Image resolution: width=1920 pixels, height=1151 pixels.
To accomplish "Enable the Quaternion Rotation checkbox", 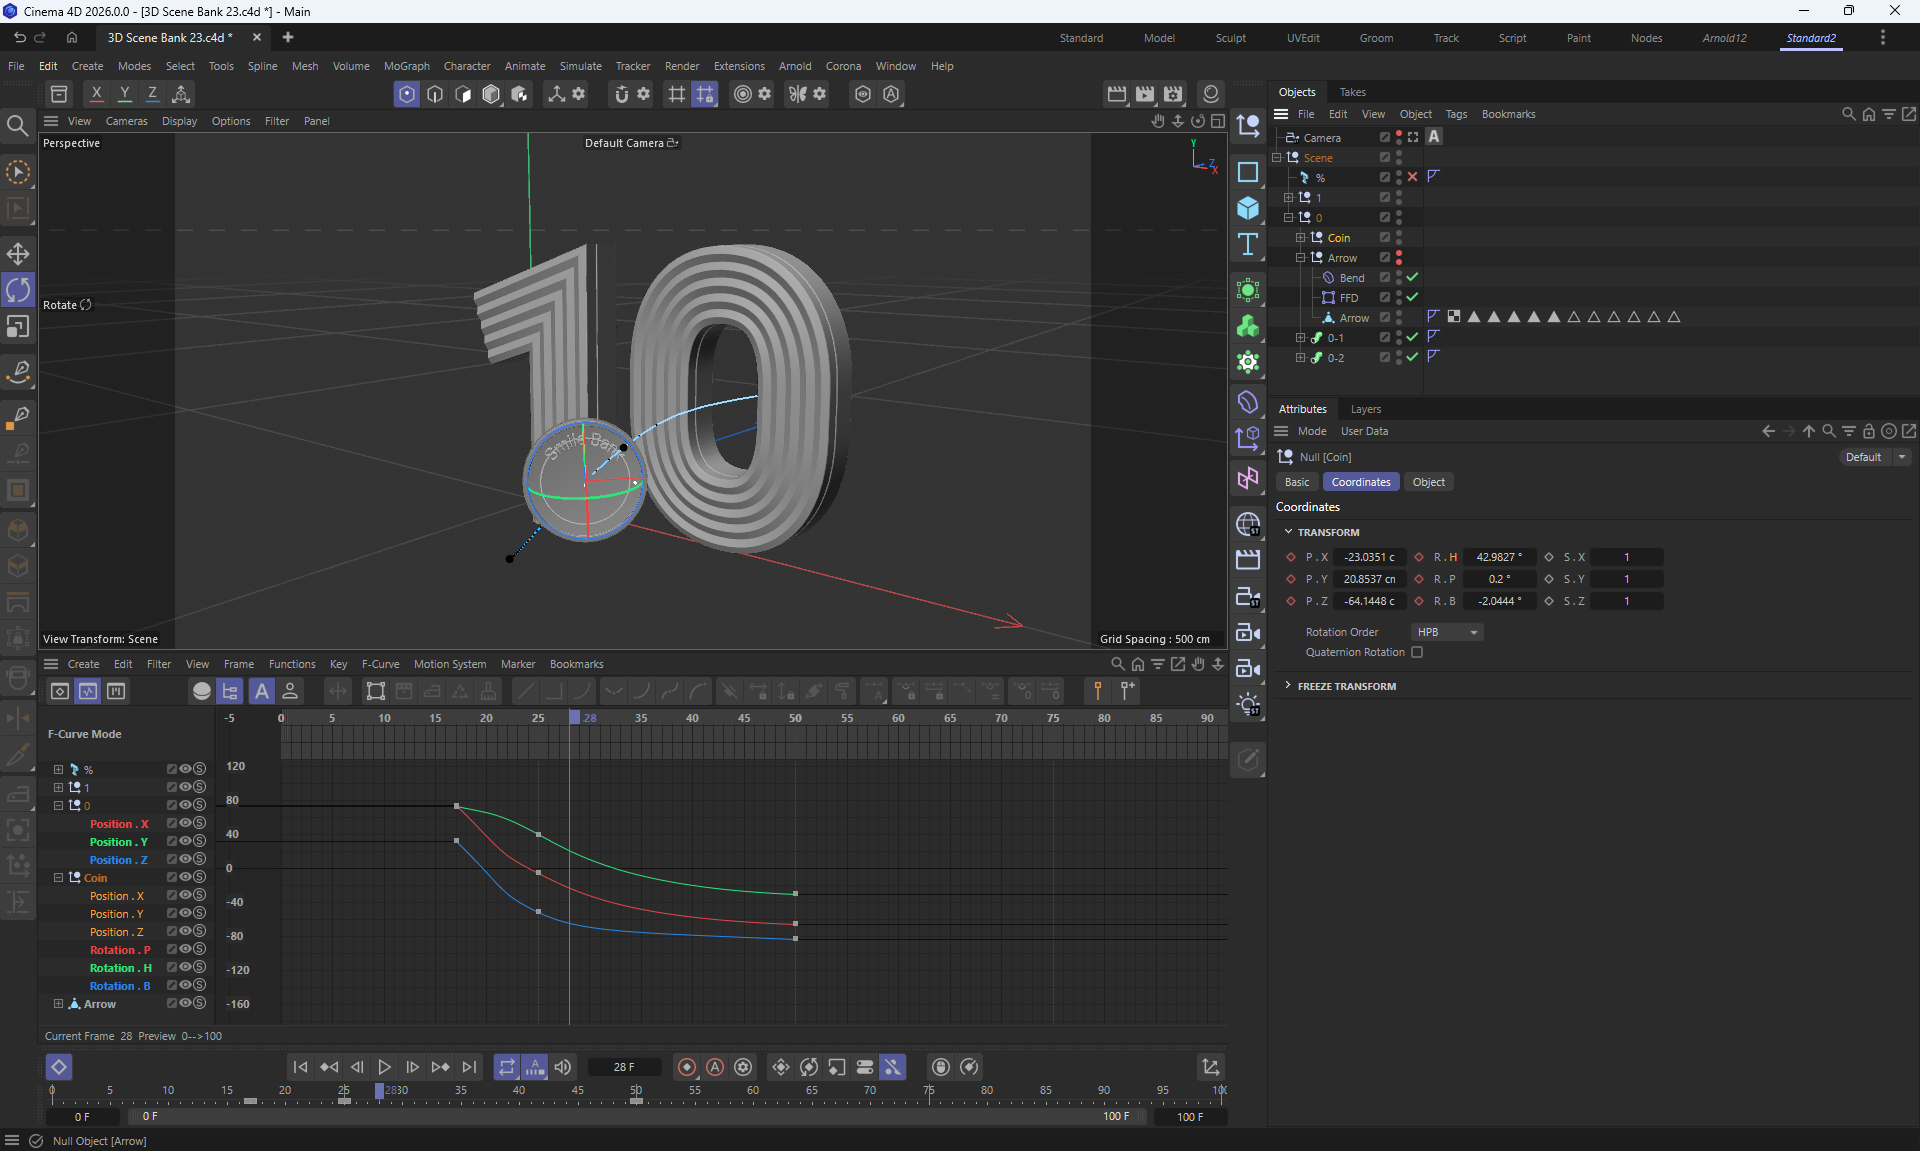I will (1417, 652).
